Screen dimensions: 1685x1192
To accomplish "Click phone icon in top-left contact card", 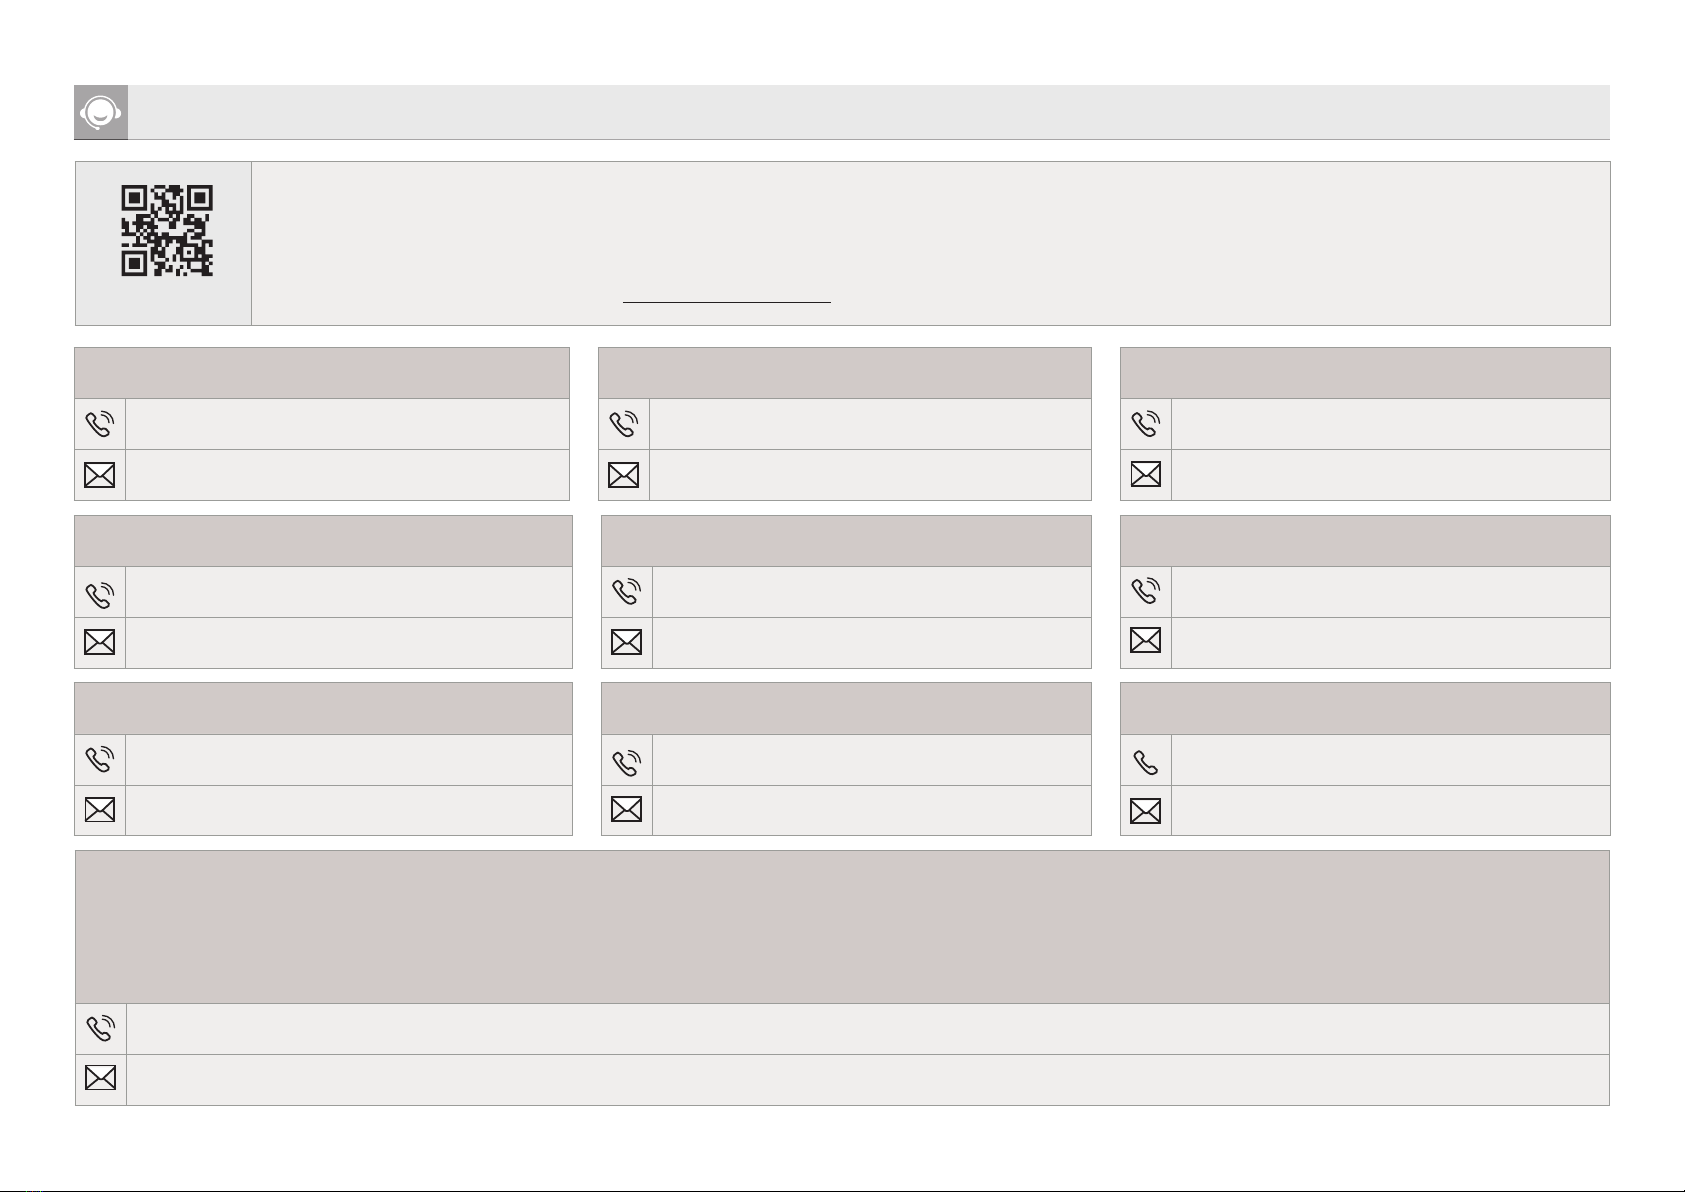I will click(x=100, y=424).
